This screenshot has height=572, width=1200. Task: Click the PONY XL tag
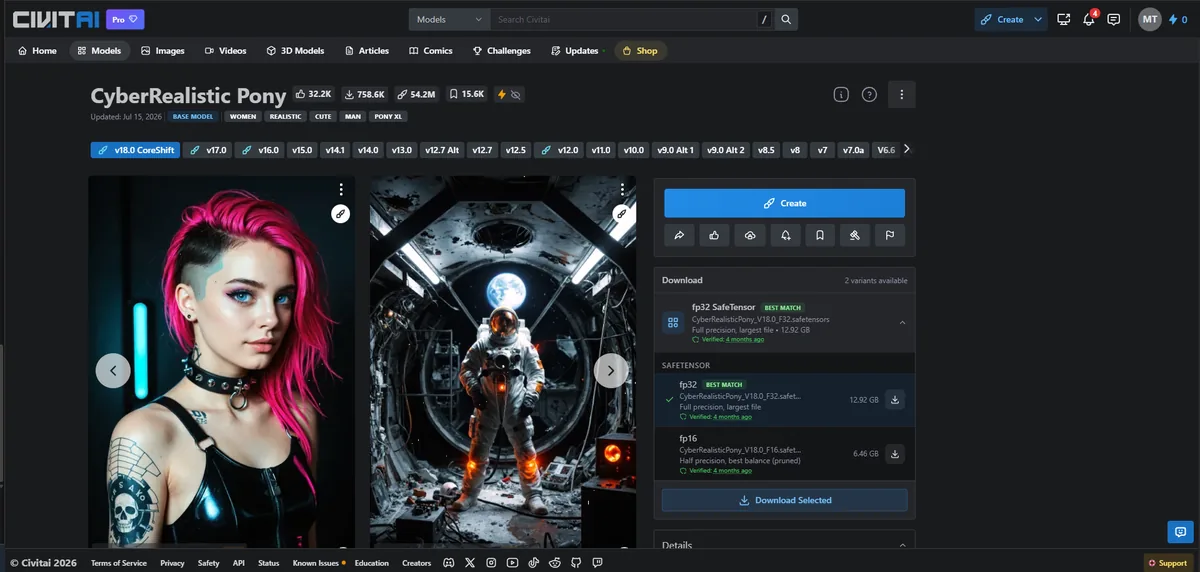388,116
